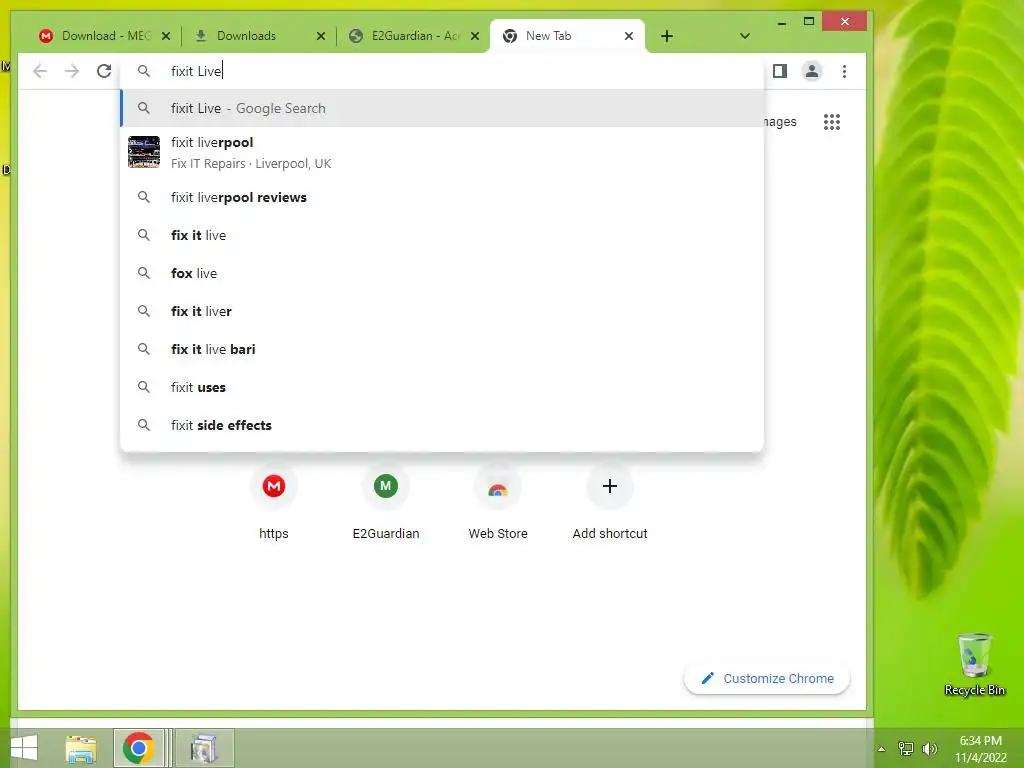The height and width of the screenshot is (768, 1024).
Task: Open Chrome's three-dot menu
Action: [x=844, y=71]
